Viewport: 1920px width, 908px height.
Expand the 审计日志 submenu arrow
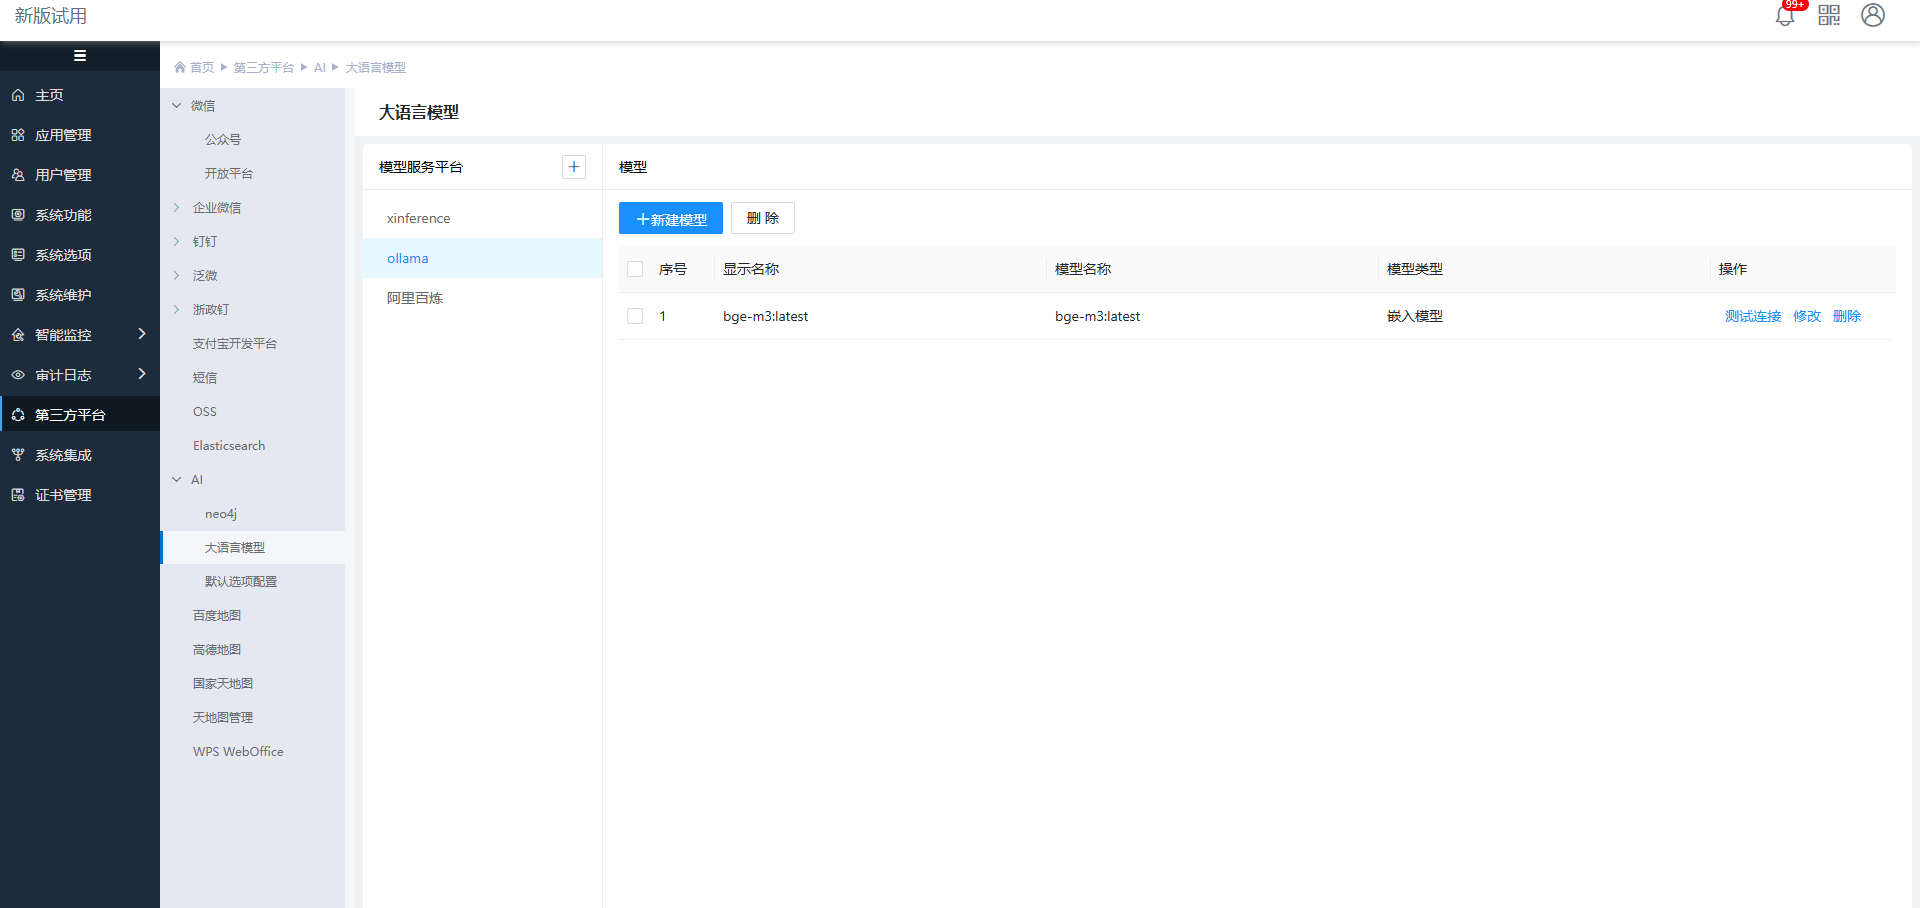click(x=142, y=374)
